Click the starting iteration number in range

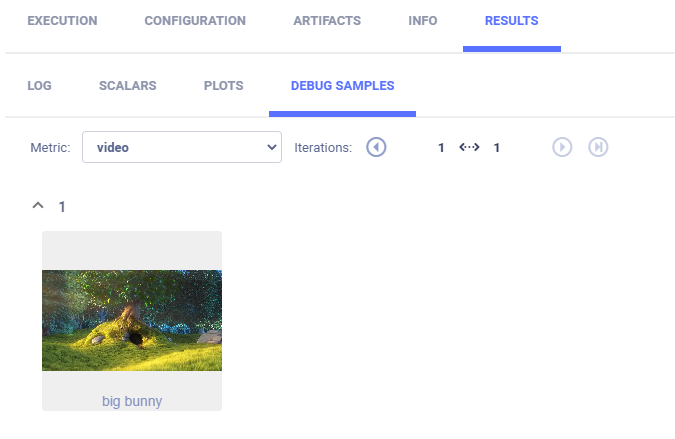pyautogui.click(x=441, y=147)
